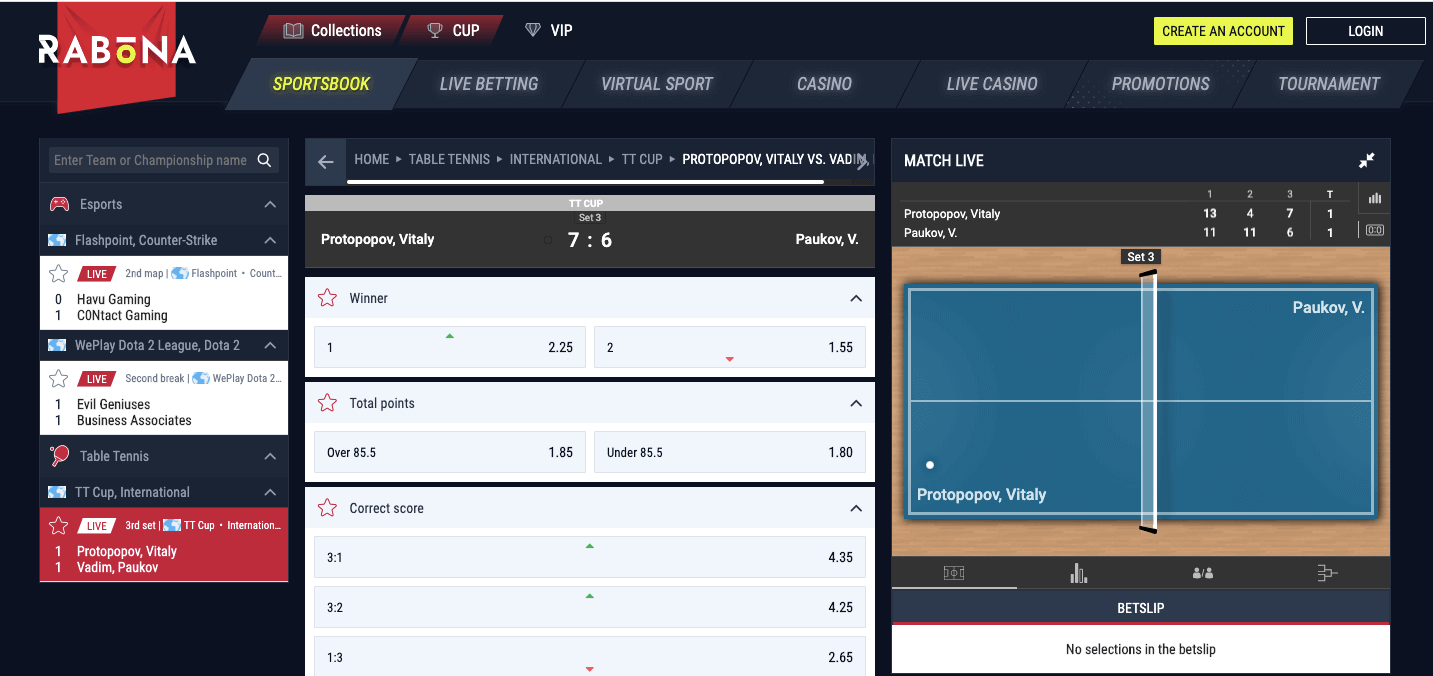
Task: Click the Login button
Action: 1365,31
